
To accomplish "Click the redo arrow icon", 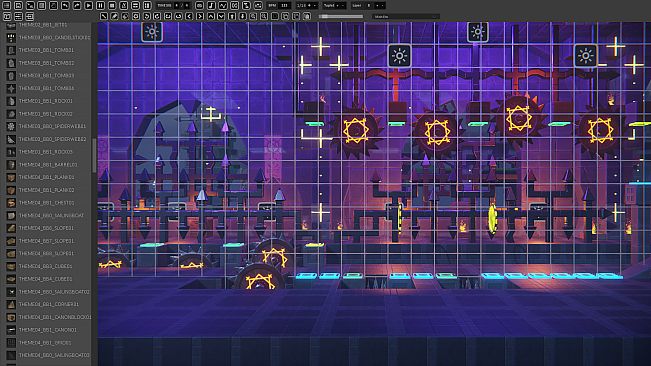I will (77, 6).
